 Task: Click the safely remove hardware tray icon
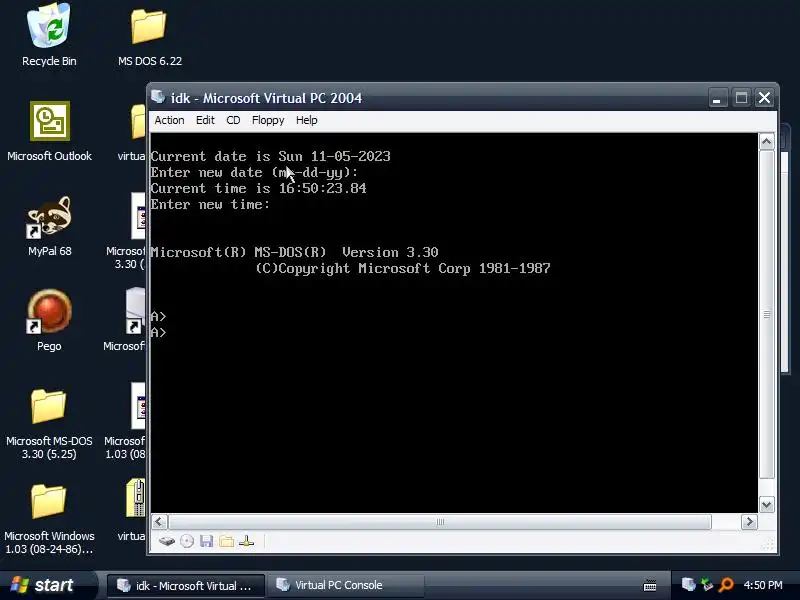(x=707, y=584)
